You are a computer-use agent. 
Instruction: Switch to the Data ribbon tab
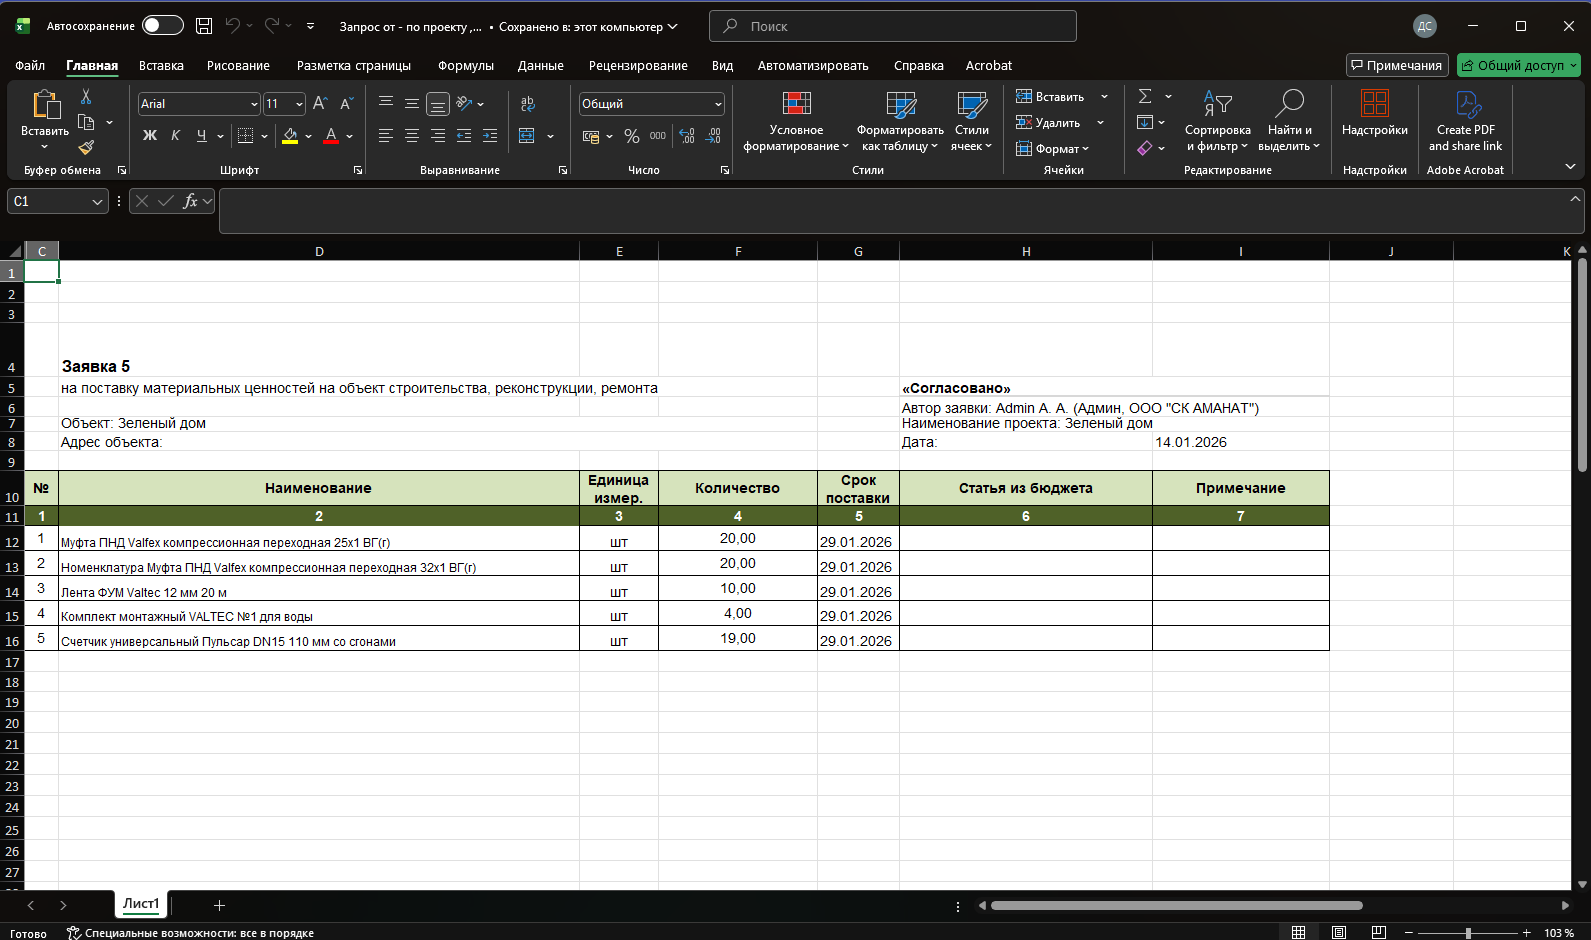click(x=540, y=66)
